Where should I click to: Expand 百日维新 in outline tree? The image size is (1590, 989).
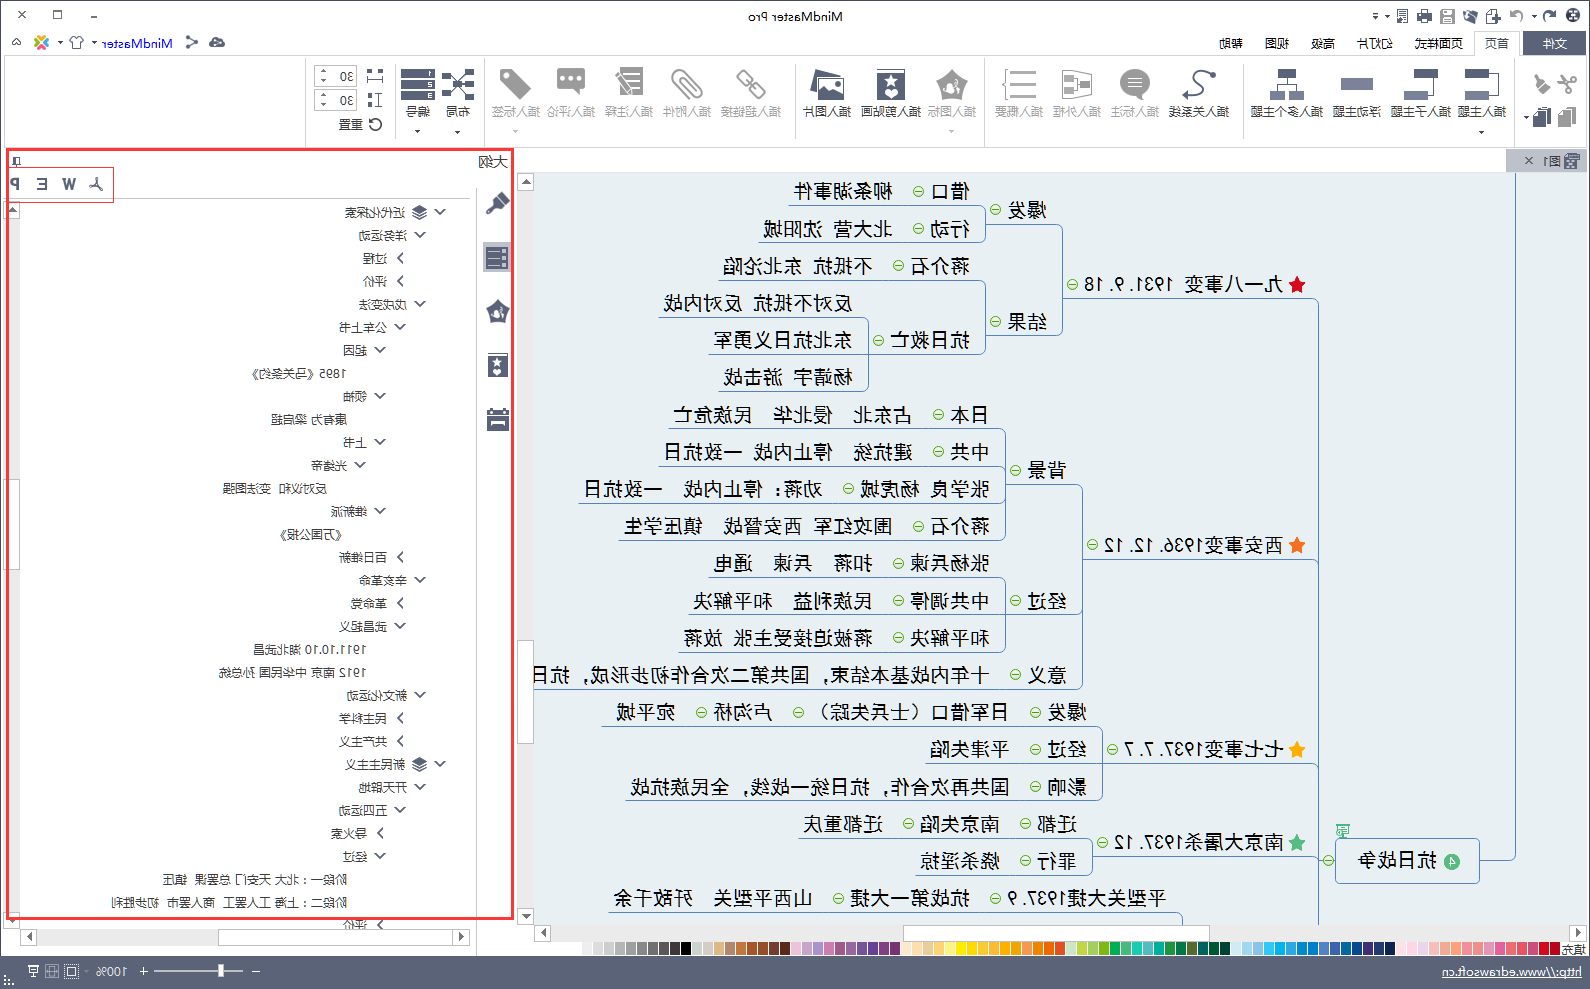coord(400,557)
